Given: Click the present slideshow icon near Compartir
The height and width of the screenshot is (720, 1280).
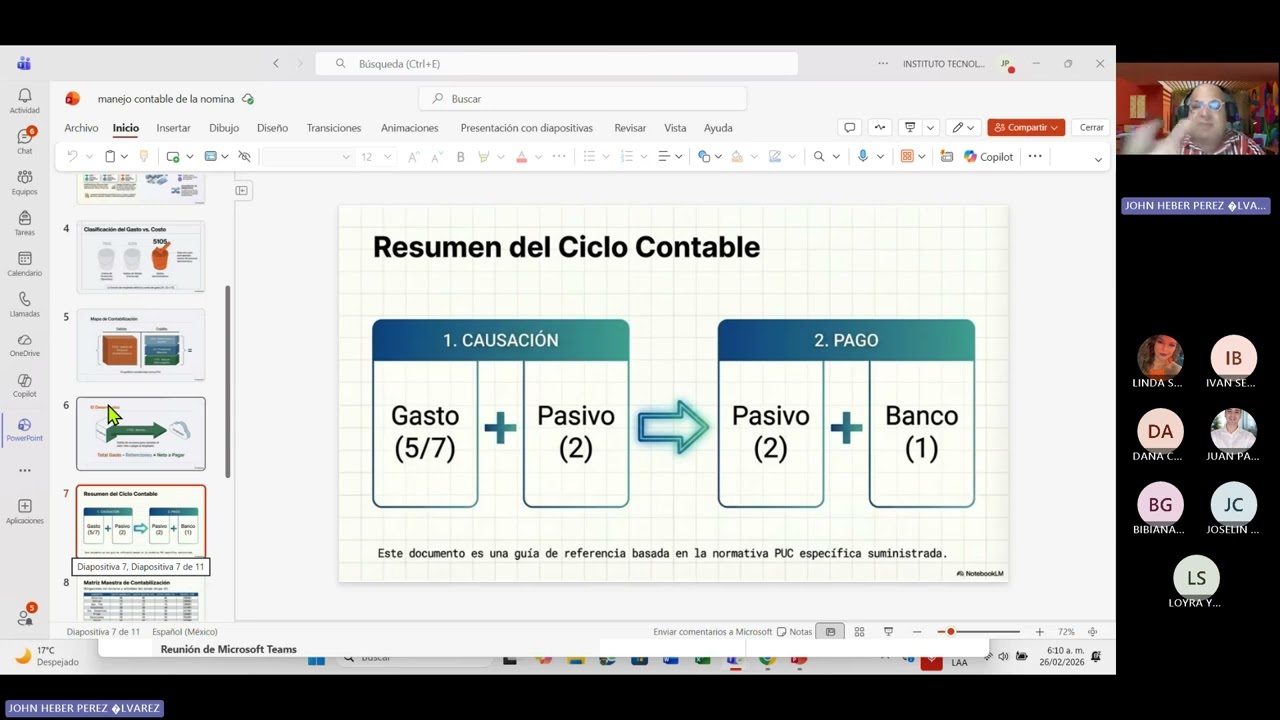Looking at the screenshot, I should [910, 128].
